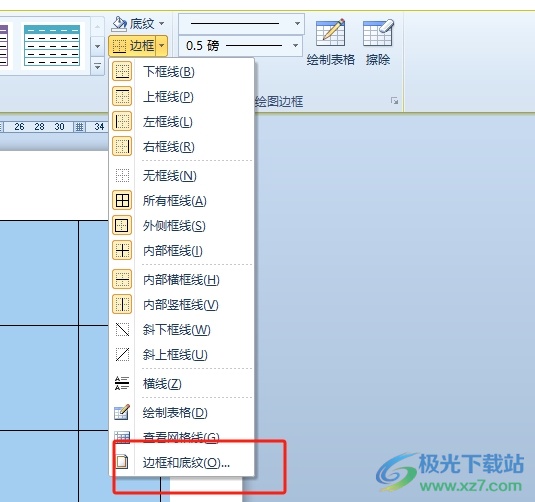Move the table styles gallery down one row
This screenshot has height=502, width=535.
point(97,46)
